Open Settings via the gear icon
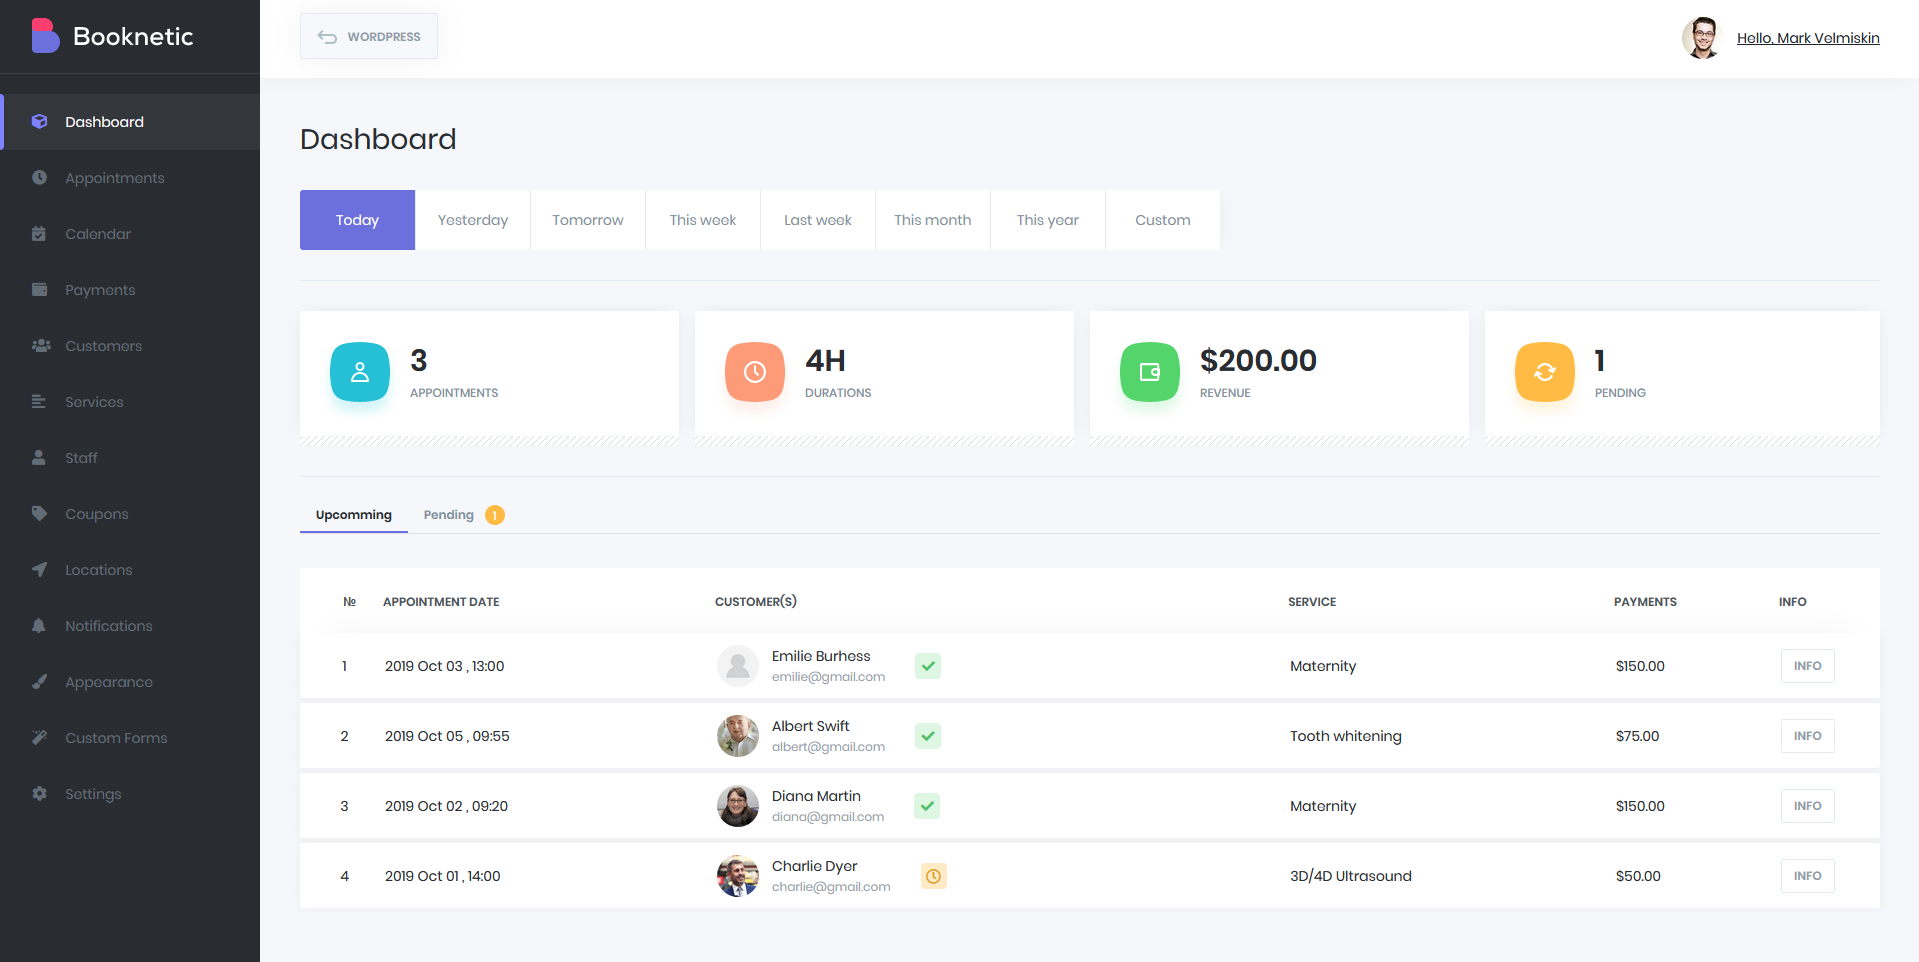Screen dimensions: 1919x962 tap(39, 793)
